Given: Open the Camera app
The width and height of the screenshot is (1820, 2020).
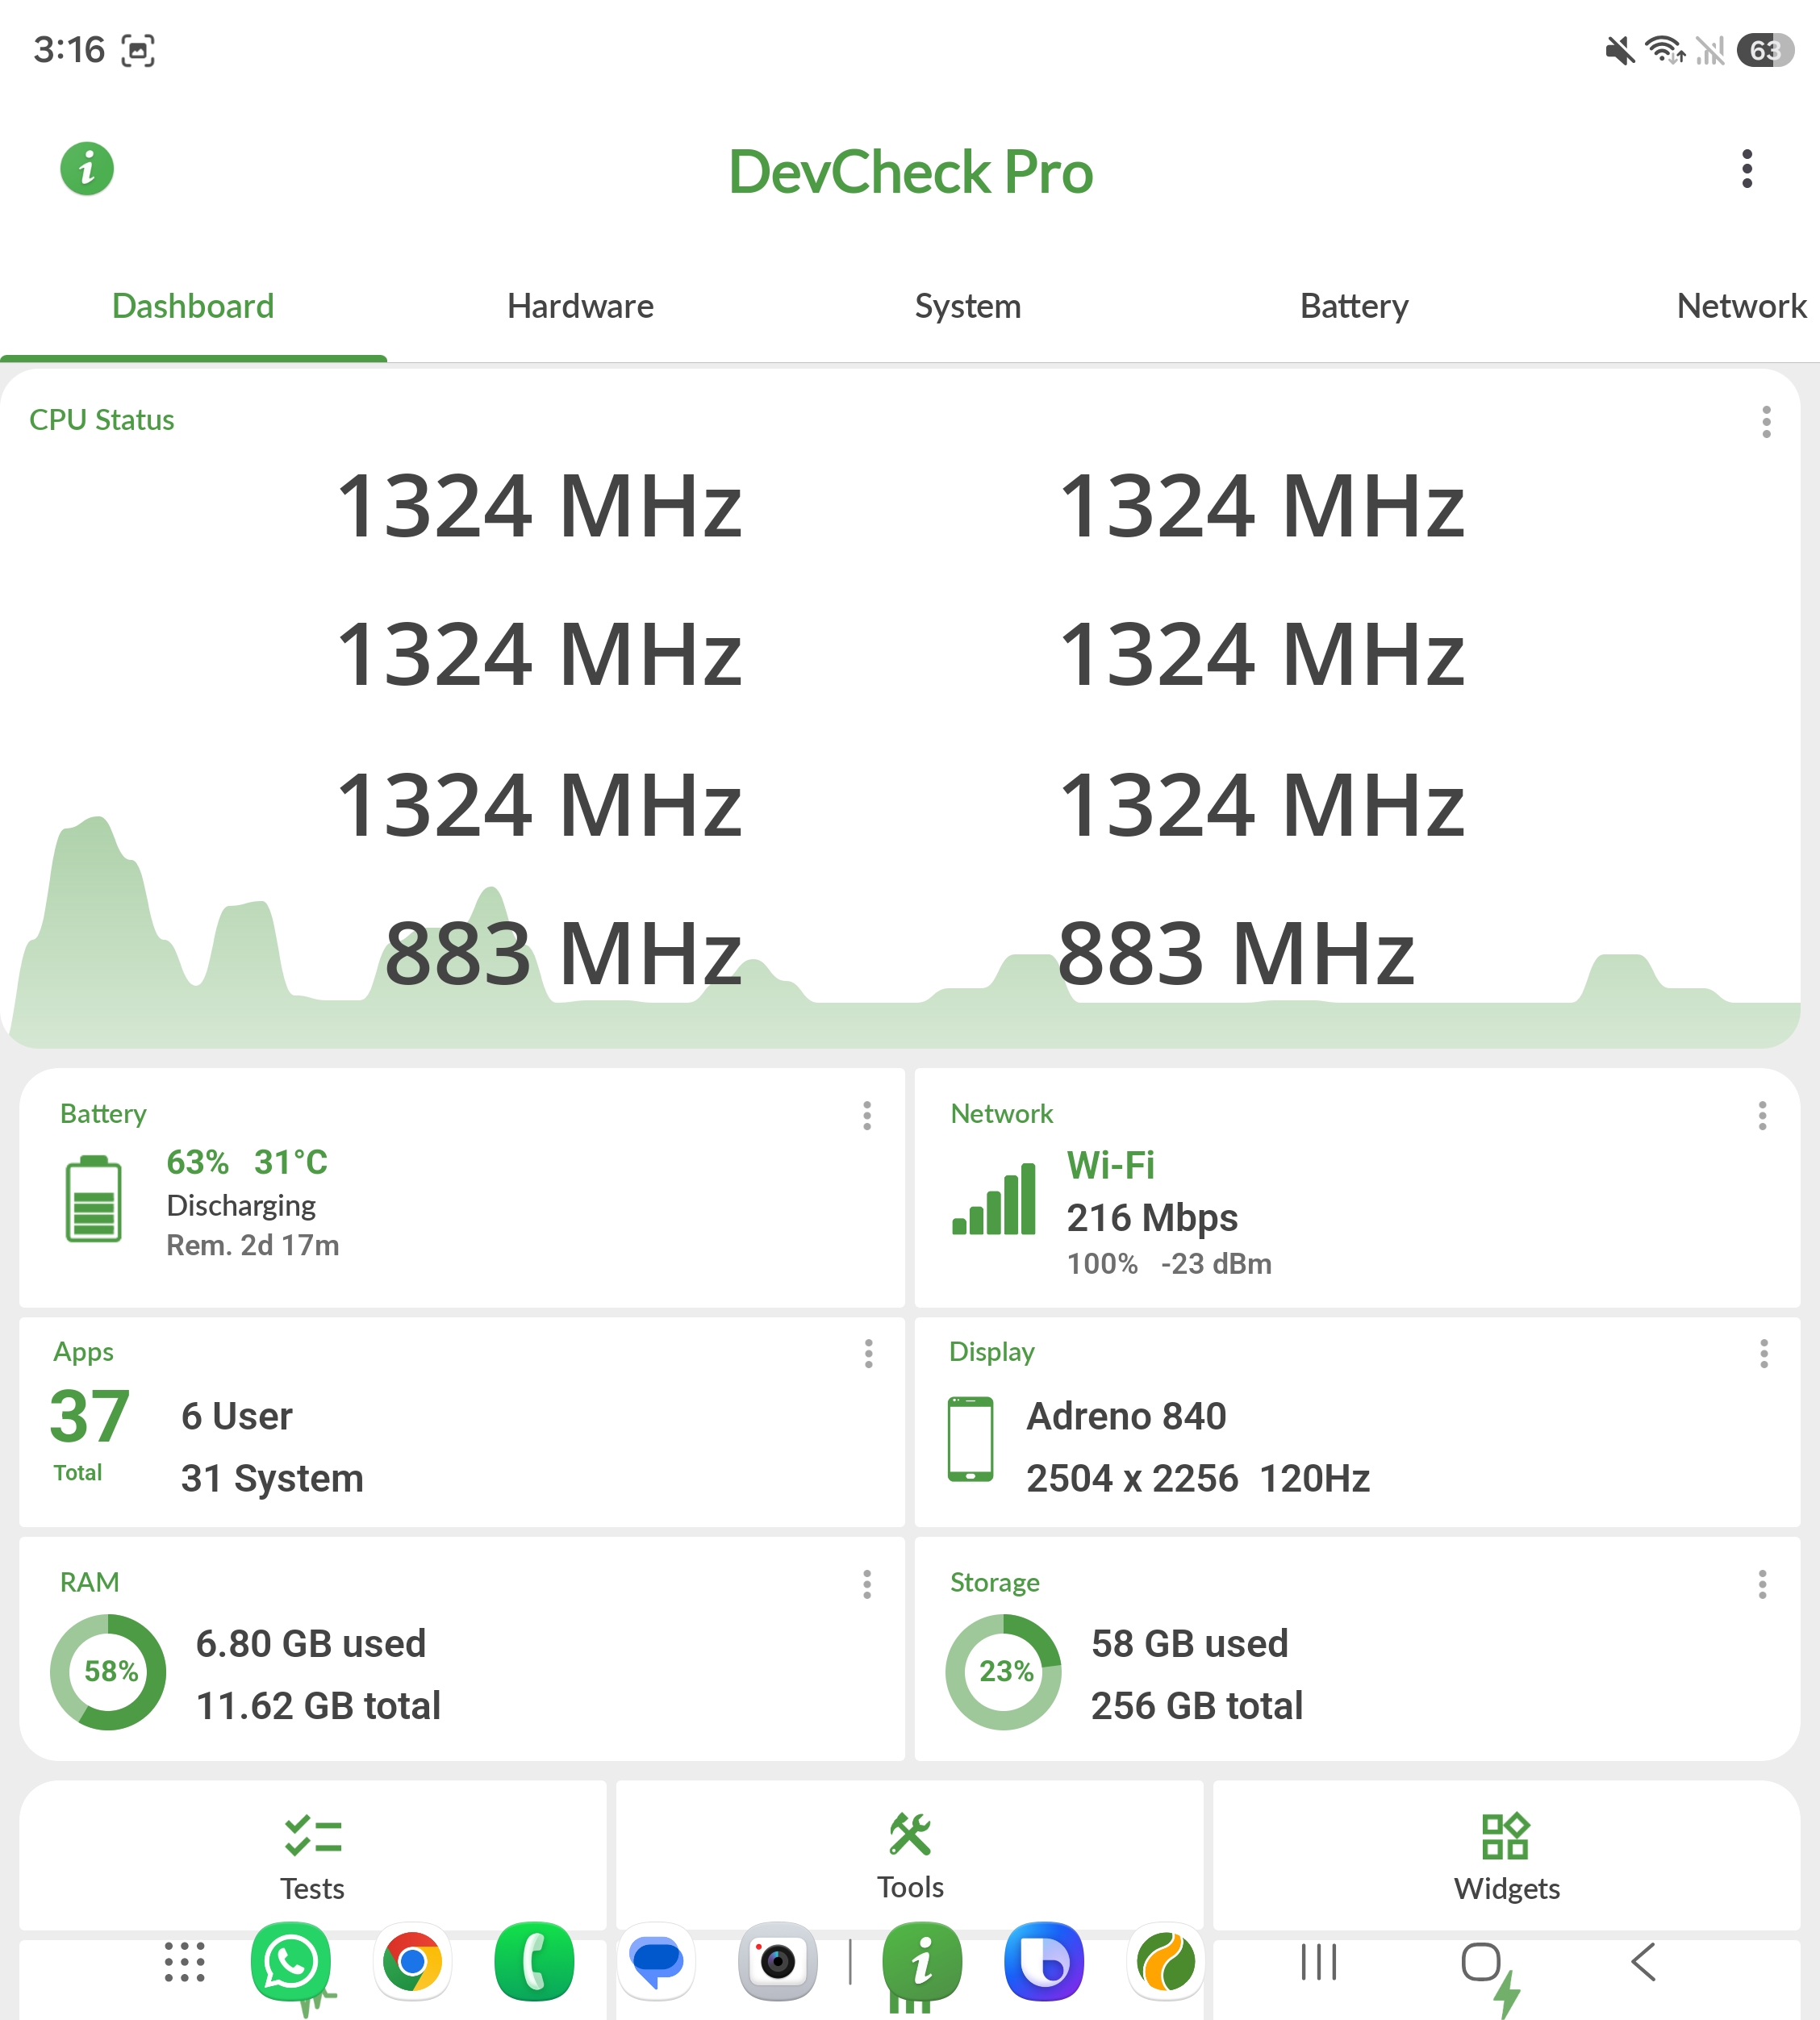Looking at the screenshot, I should click(778, 1961).
